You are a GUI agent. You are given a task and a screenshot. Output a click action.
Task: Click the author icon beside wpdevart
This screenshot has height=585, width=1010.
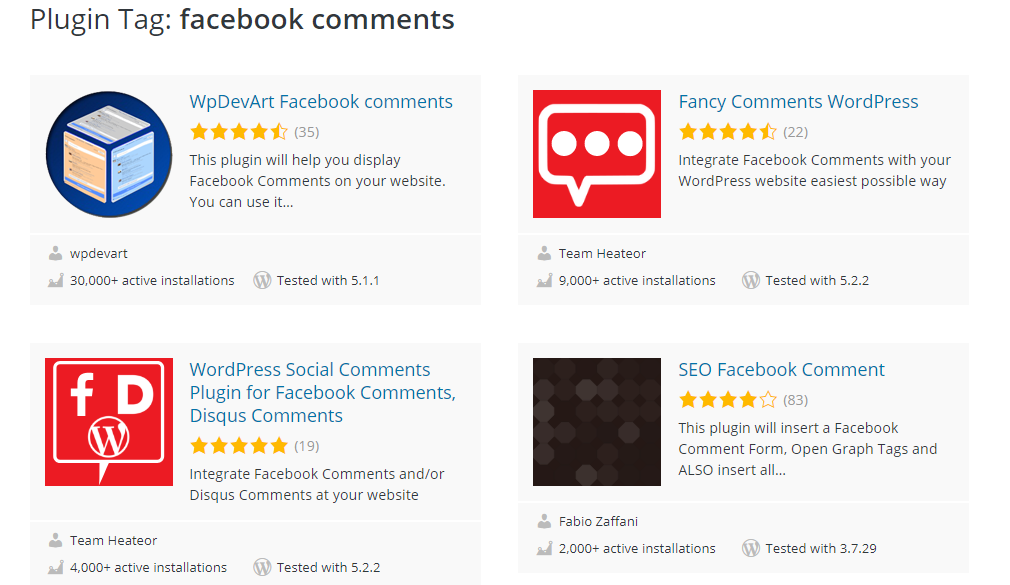pyautogui.click(x=55, y=253)
